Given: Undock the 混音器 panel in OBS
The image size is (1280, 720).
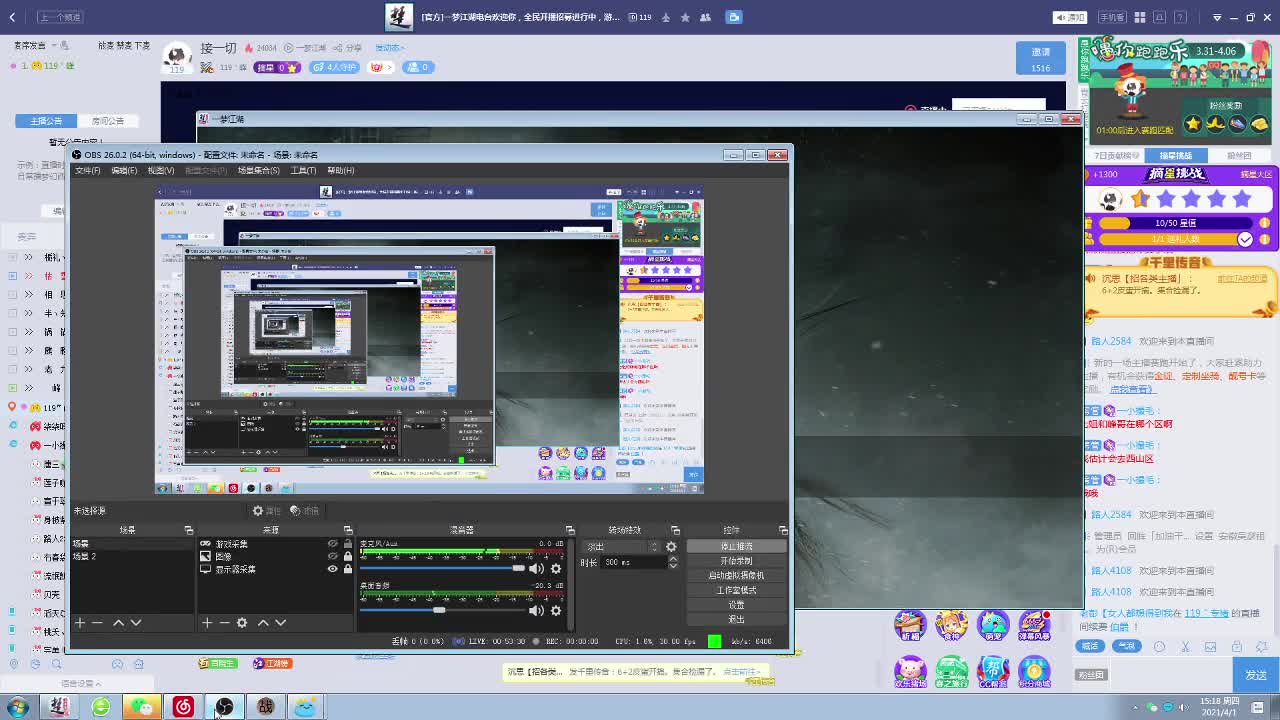Looking at the screenshot, I should pyautogui.click(x=570, y=530).
